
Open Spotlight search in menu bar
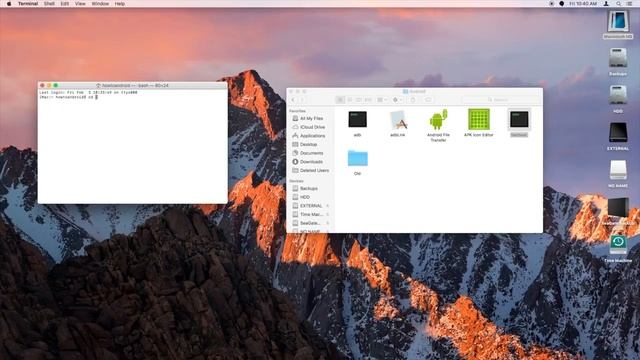[x=618, y=4]
